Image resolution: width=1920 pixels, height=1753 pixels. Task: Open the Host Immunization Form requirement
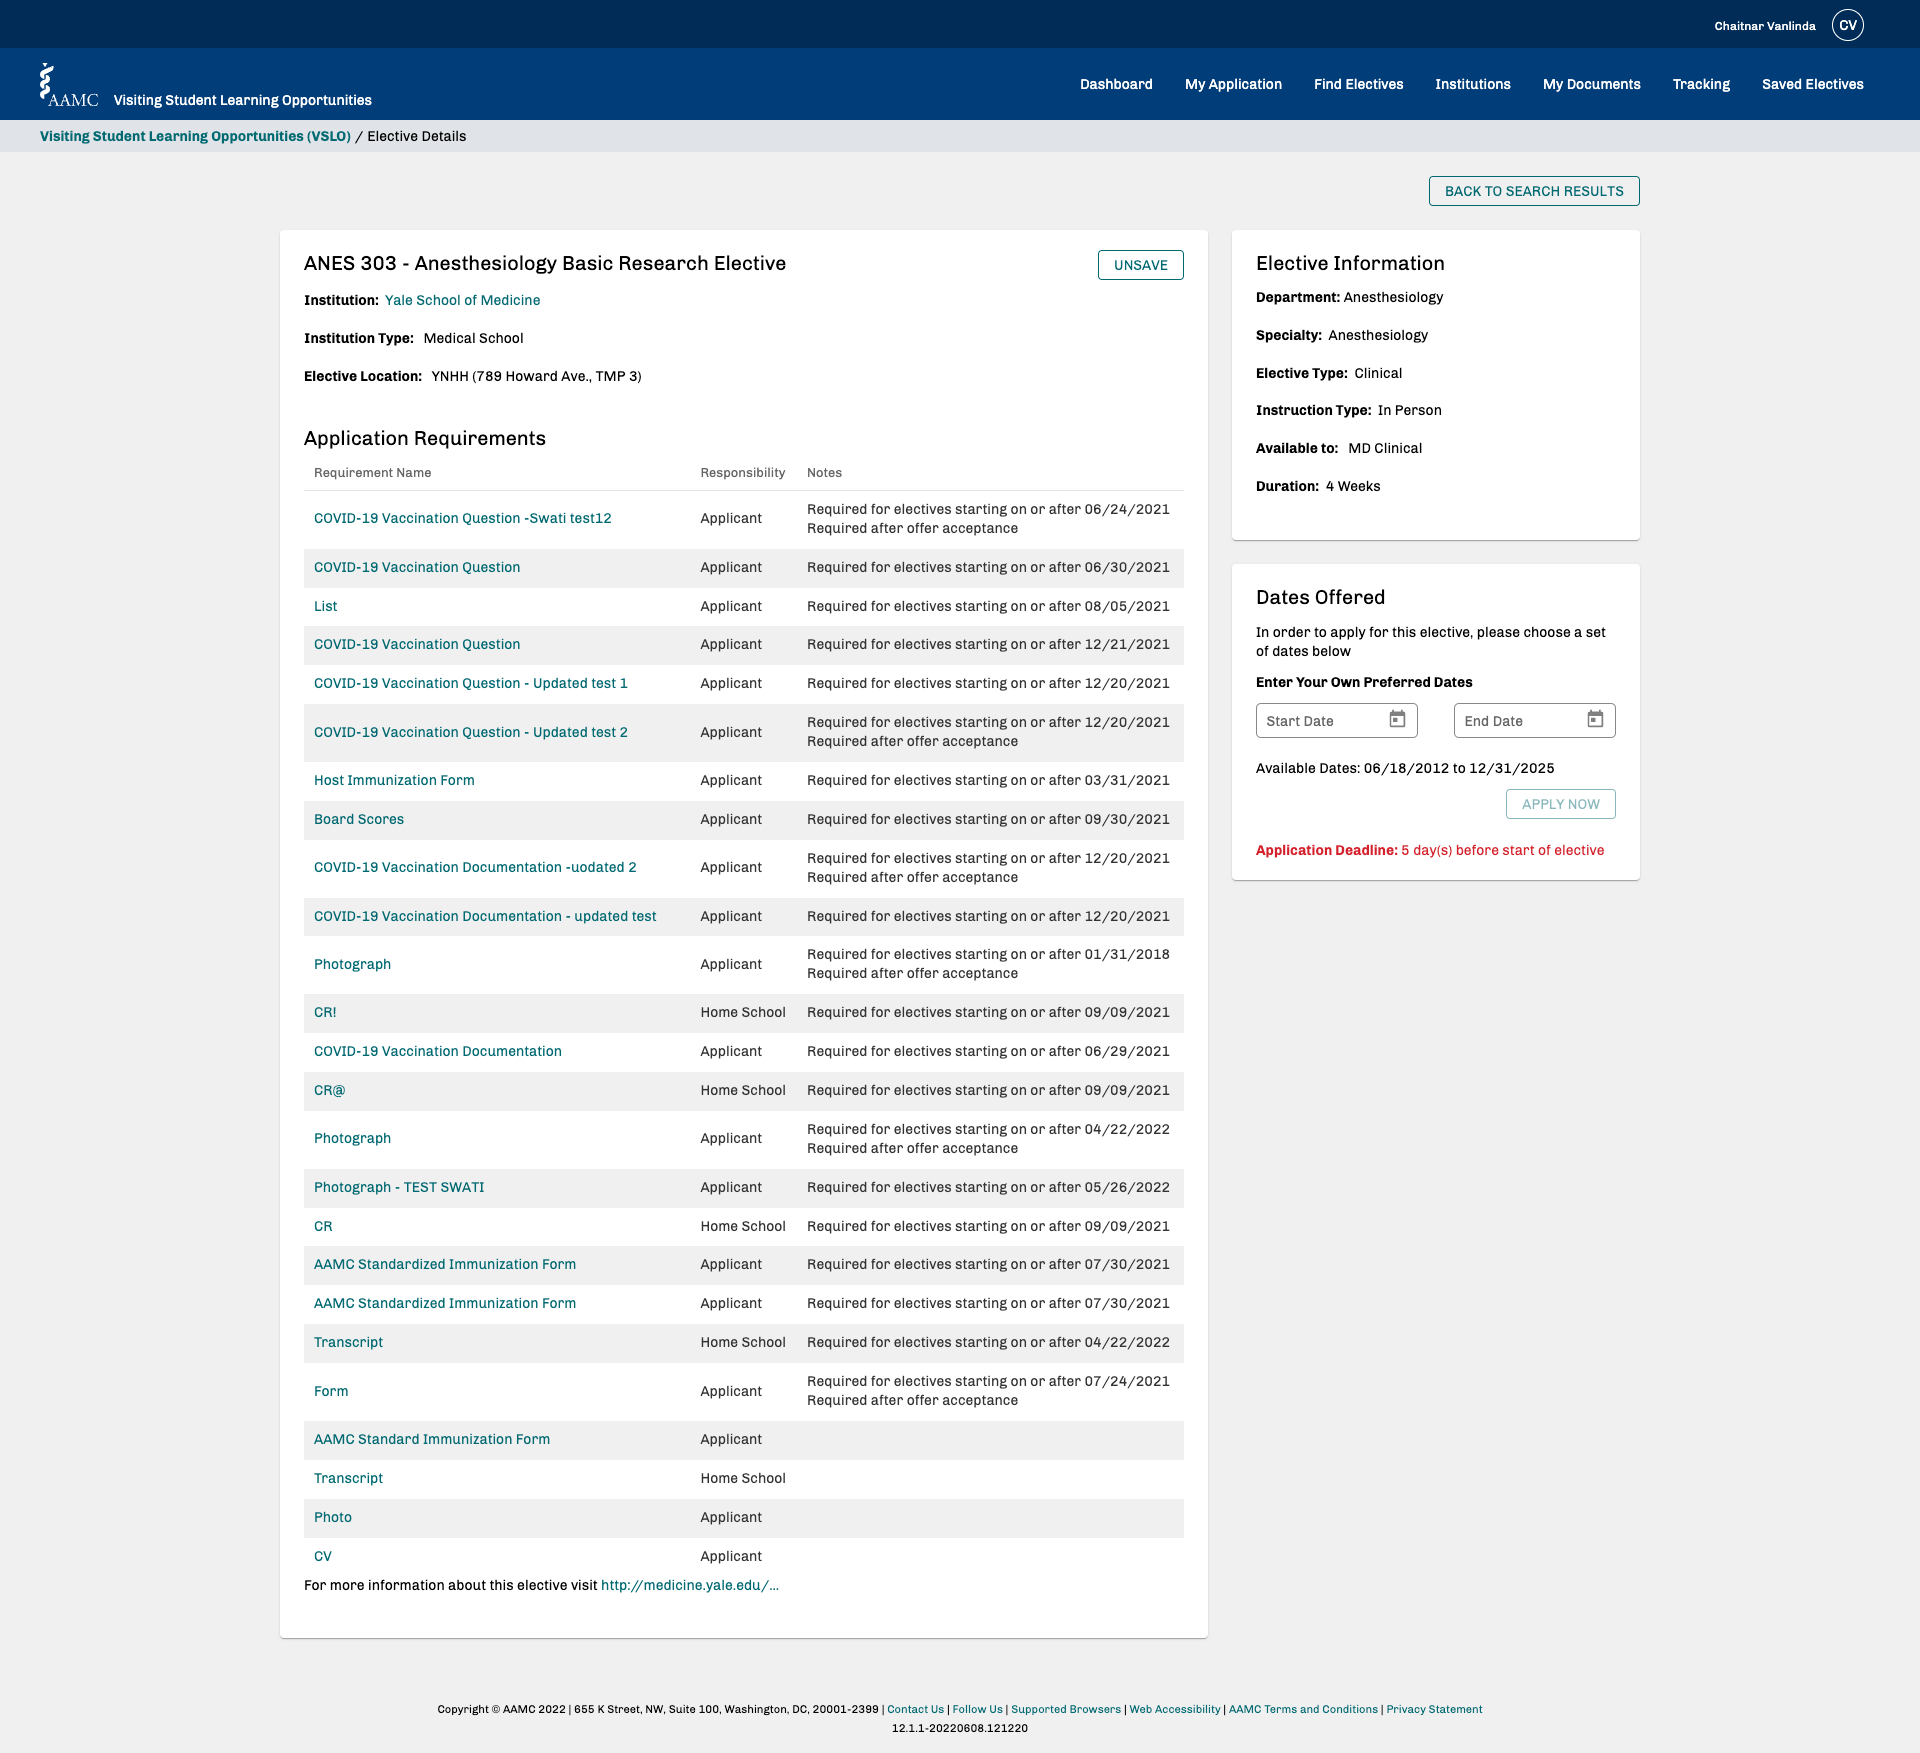tap(394, 781)
